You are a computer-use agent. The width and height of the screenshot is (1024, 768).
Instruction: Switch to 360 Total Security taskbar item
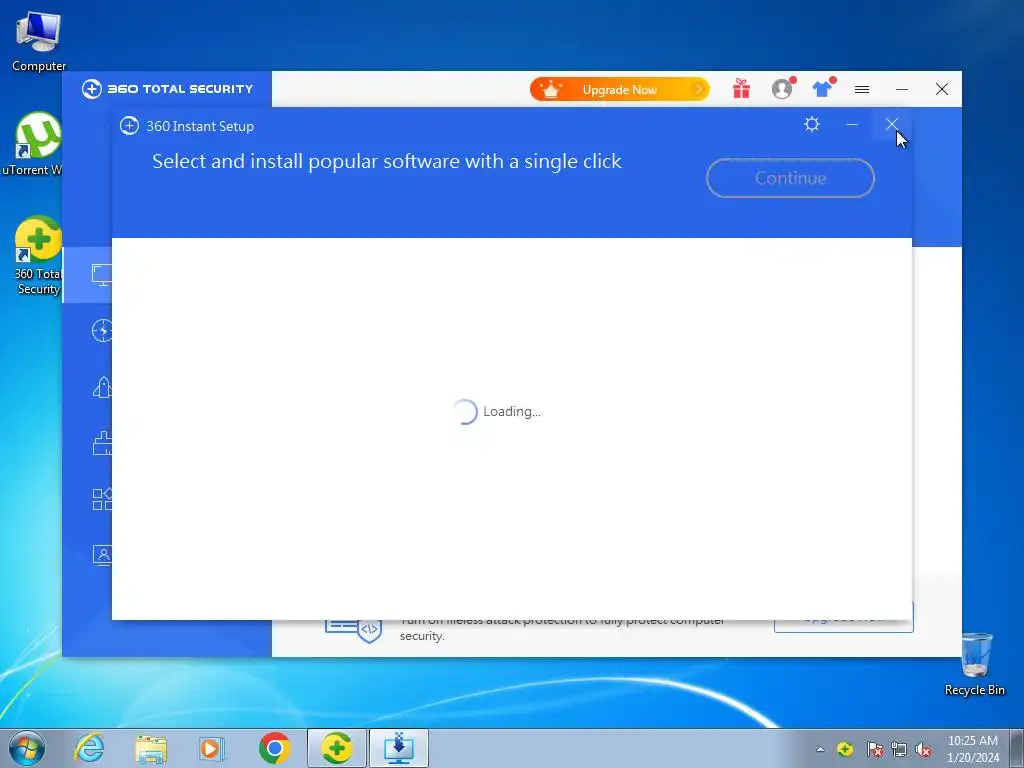click(x=337, y=748)
